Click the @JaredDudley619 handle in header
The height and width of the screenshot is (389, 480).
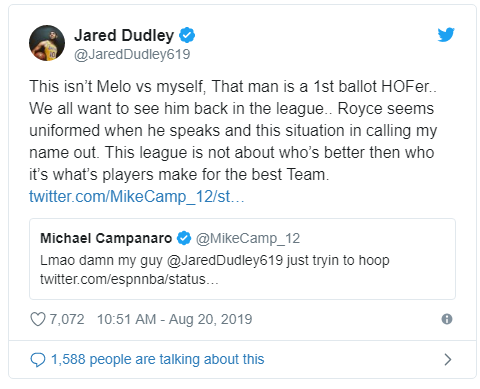(132, 54)
